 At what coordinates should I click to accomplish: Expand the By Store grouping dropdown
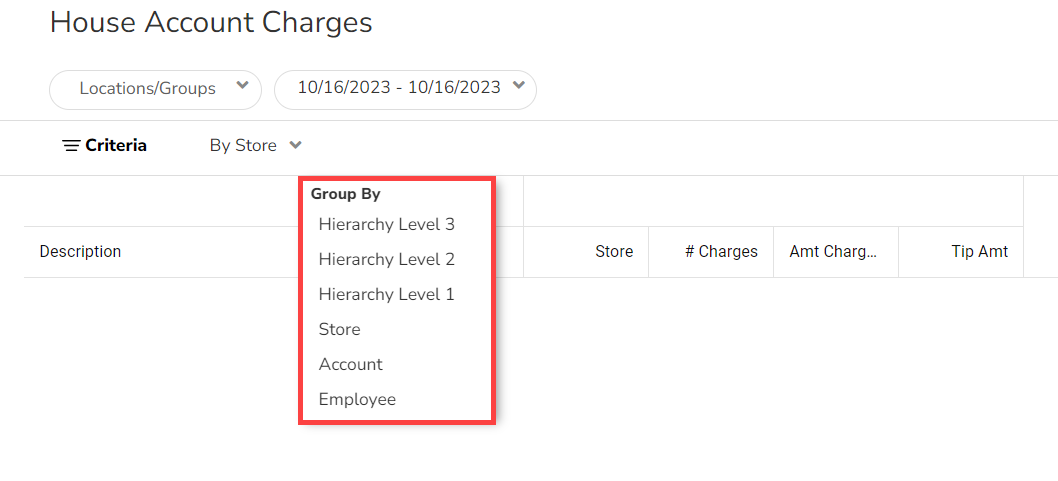click(243, 146)
